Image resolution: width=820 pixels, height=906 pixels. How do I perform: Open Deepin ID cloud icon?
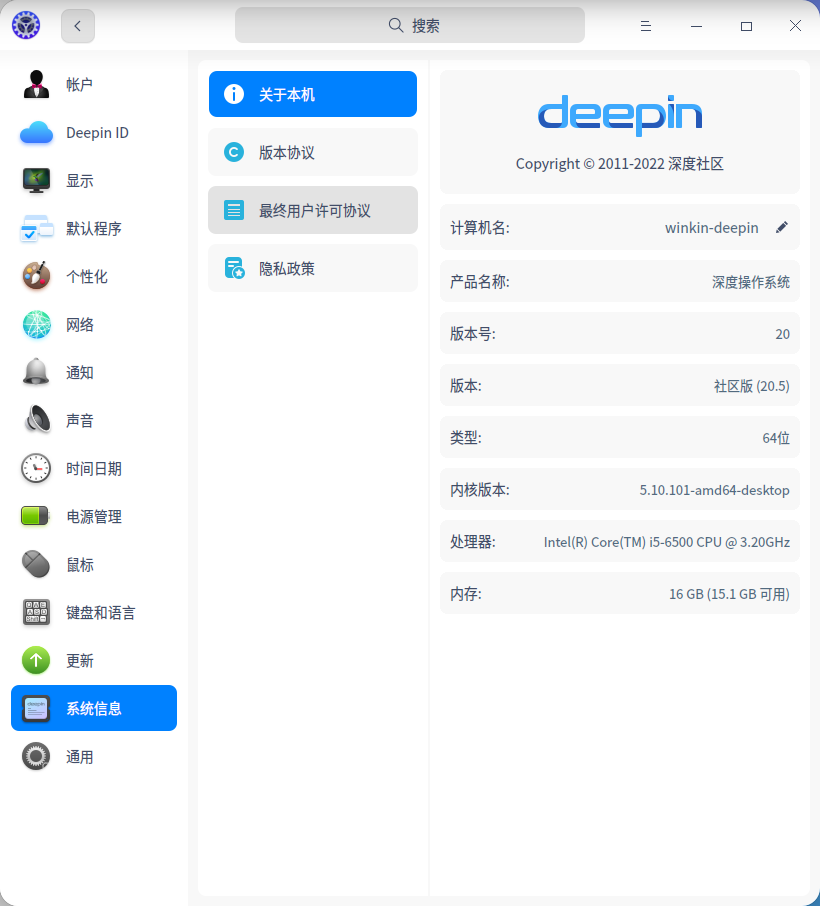[36, 133]
